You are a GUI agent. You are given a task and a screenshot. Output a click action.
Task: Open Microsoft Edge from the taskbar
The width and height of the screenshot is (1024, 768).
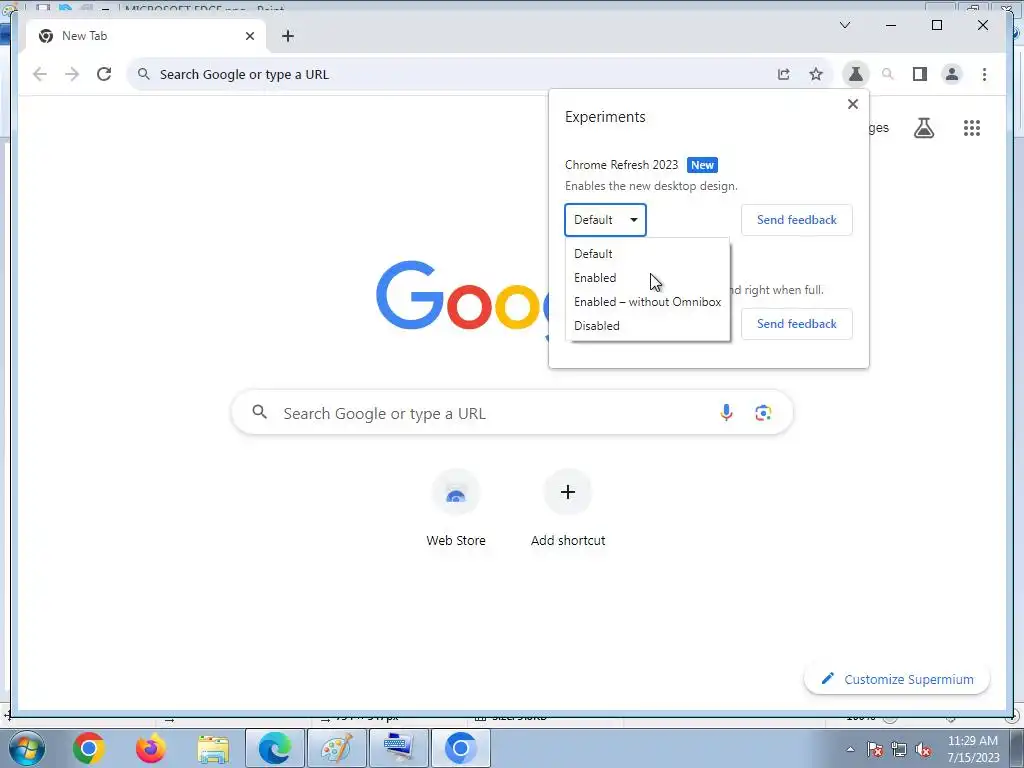[275, 748]
